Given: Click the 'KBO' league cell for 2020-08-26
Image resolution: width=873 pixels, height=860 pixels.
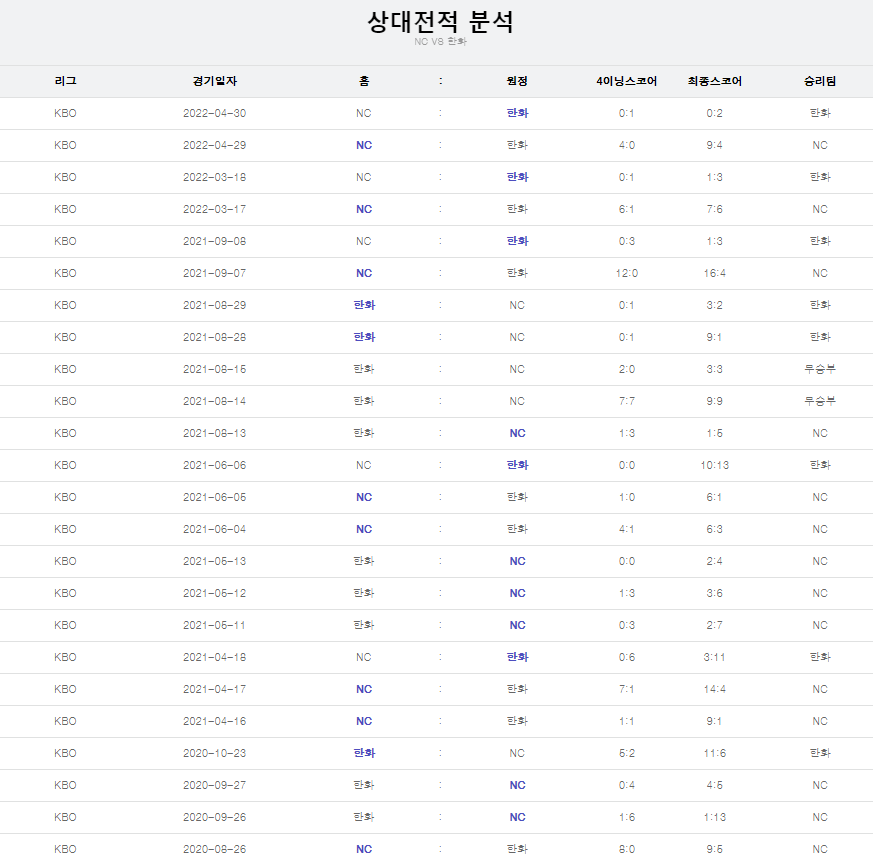Looking at the screenshot, I should tap(65, 849).
